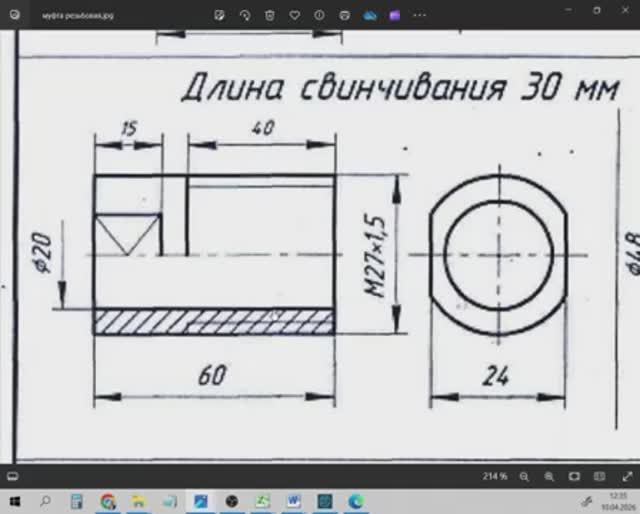The width and height of the screenshot is (640, 514).
Task: Click the dimension 60 on the drawing
Action: 212,375
